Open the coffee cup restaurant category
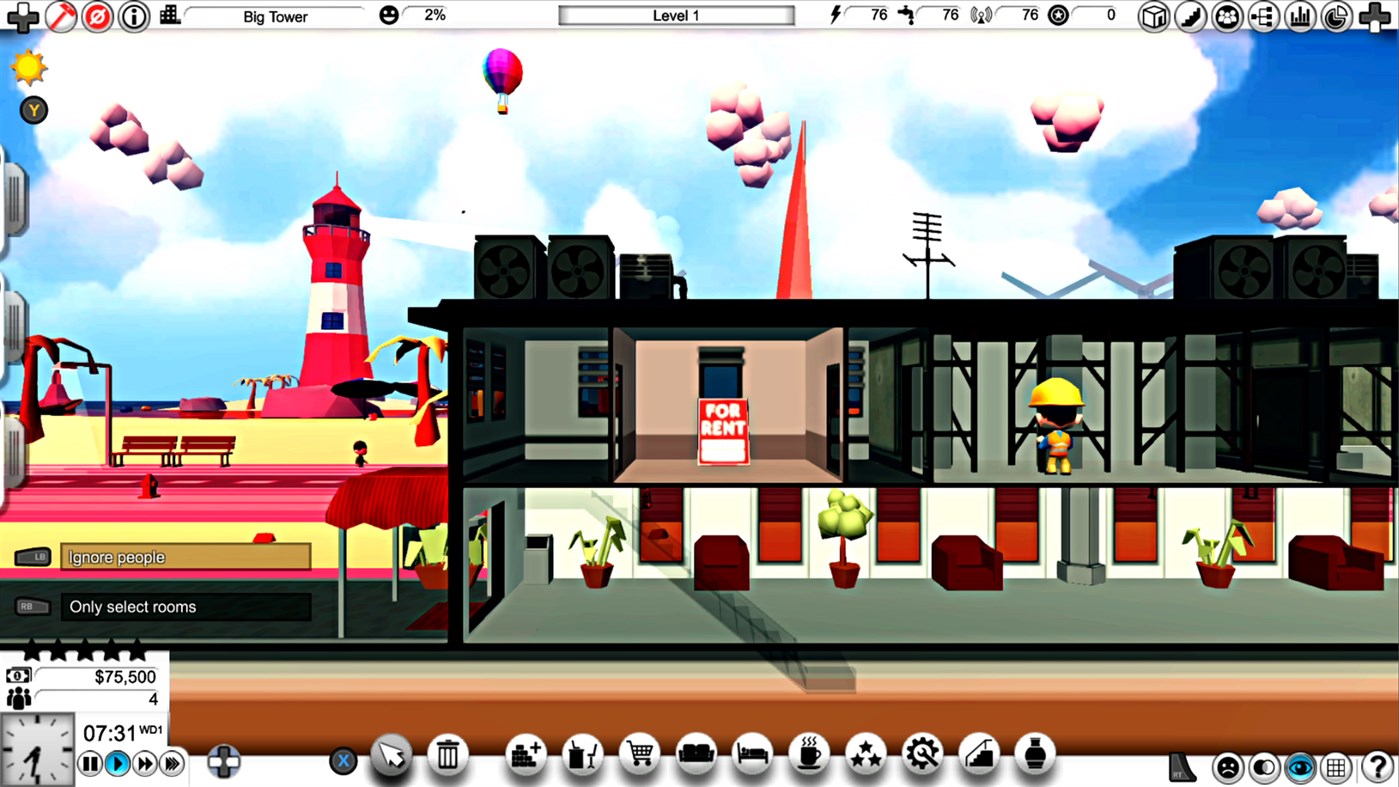This screenshot has width=1399, height=787. click(x=809, y=755)
